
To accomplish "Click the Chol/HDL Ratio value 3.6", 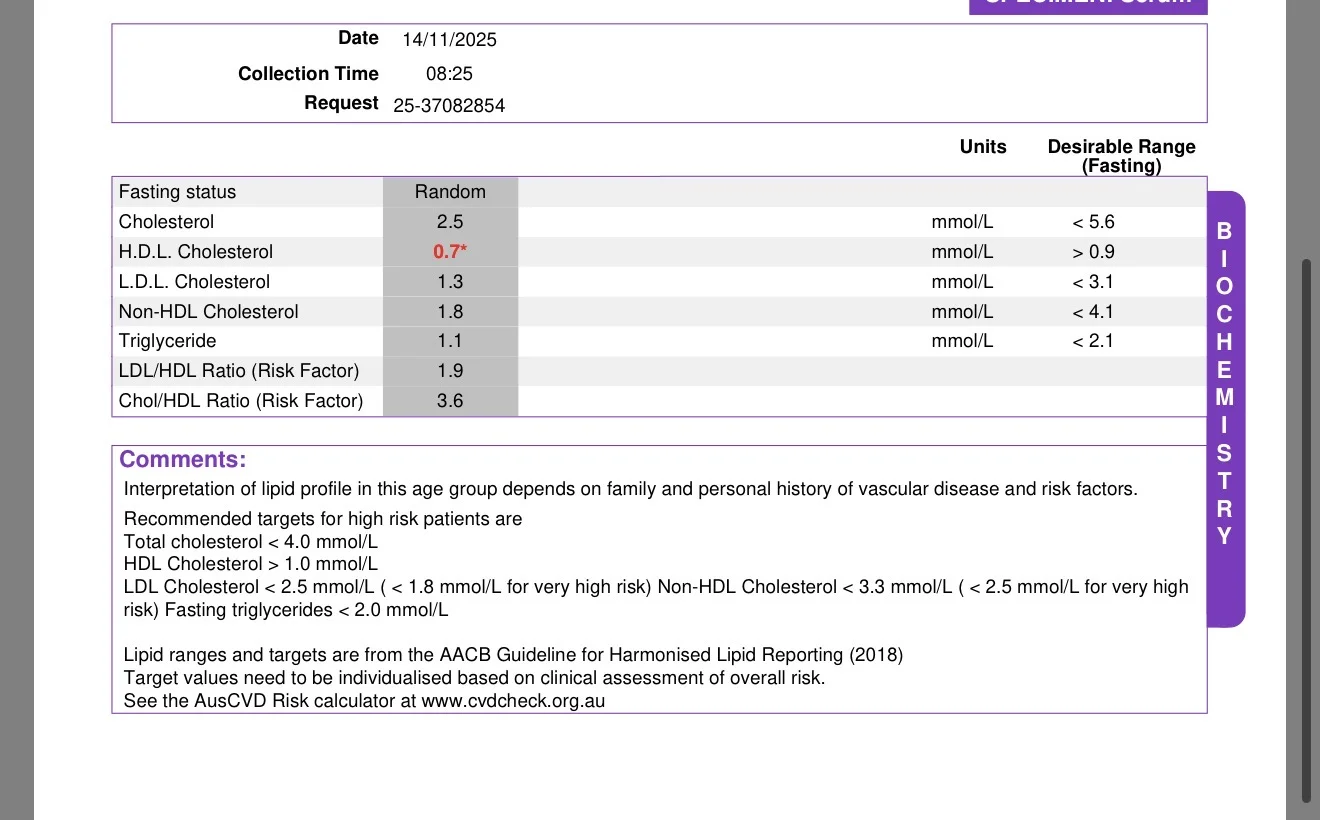I will coord(450,401).
